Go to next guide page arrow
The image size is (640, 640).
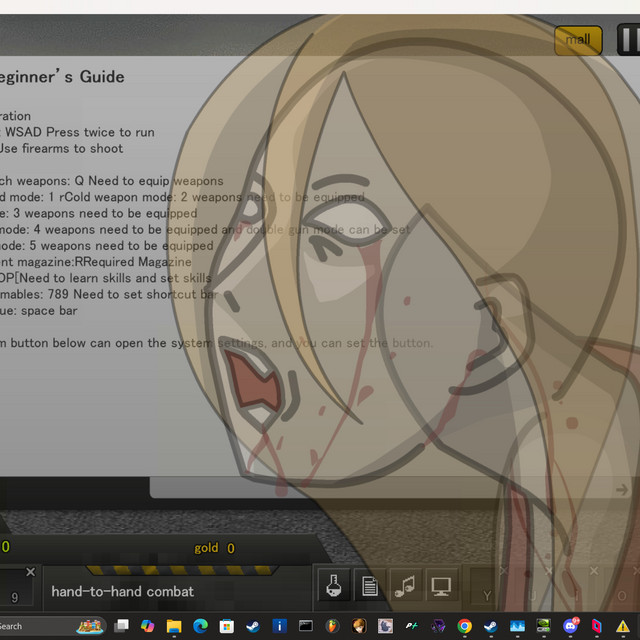[x=622, y=489]
